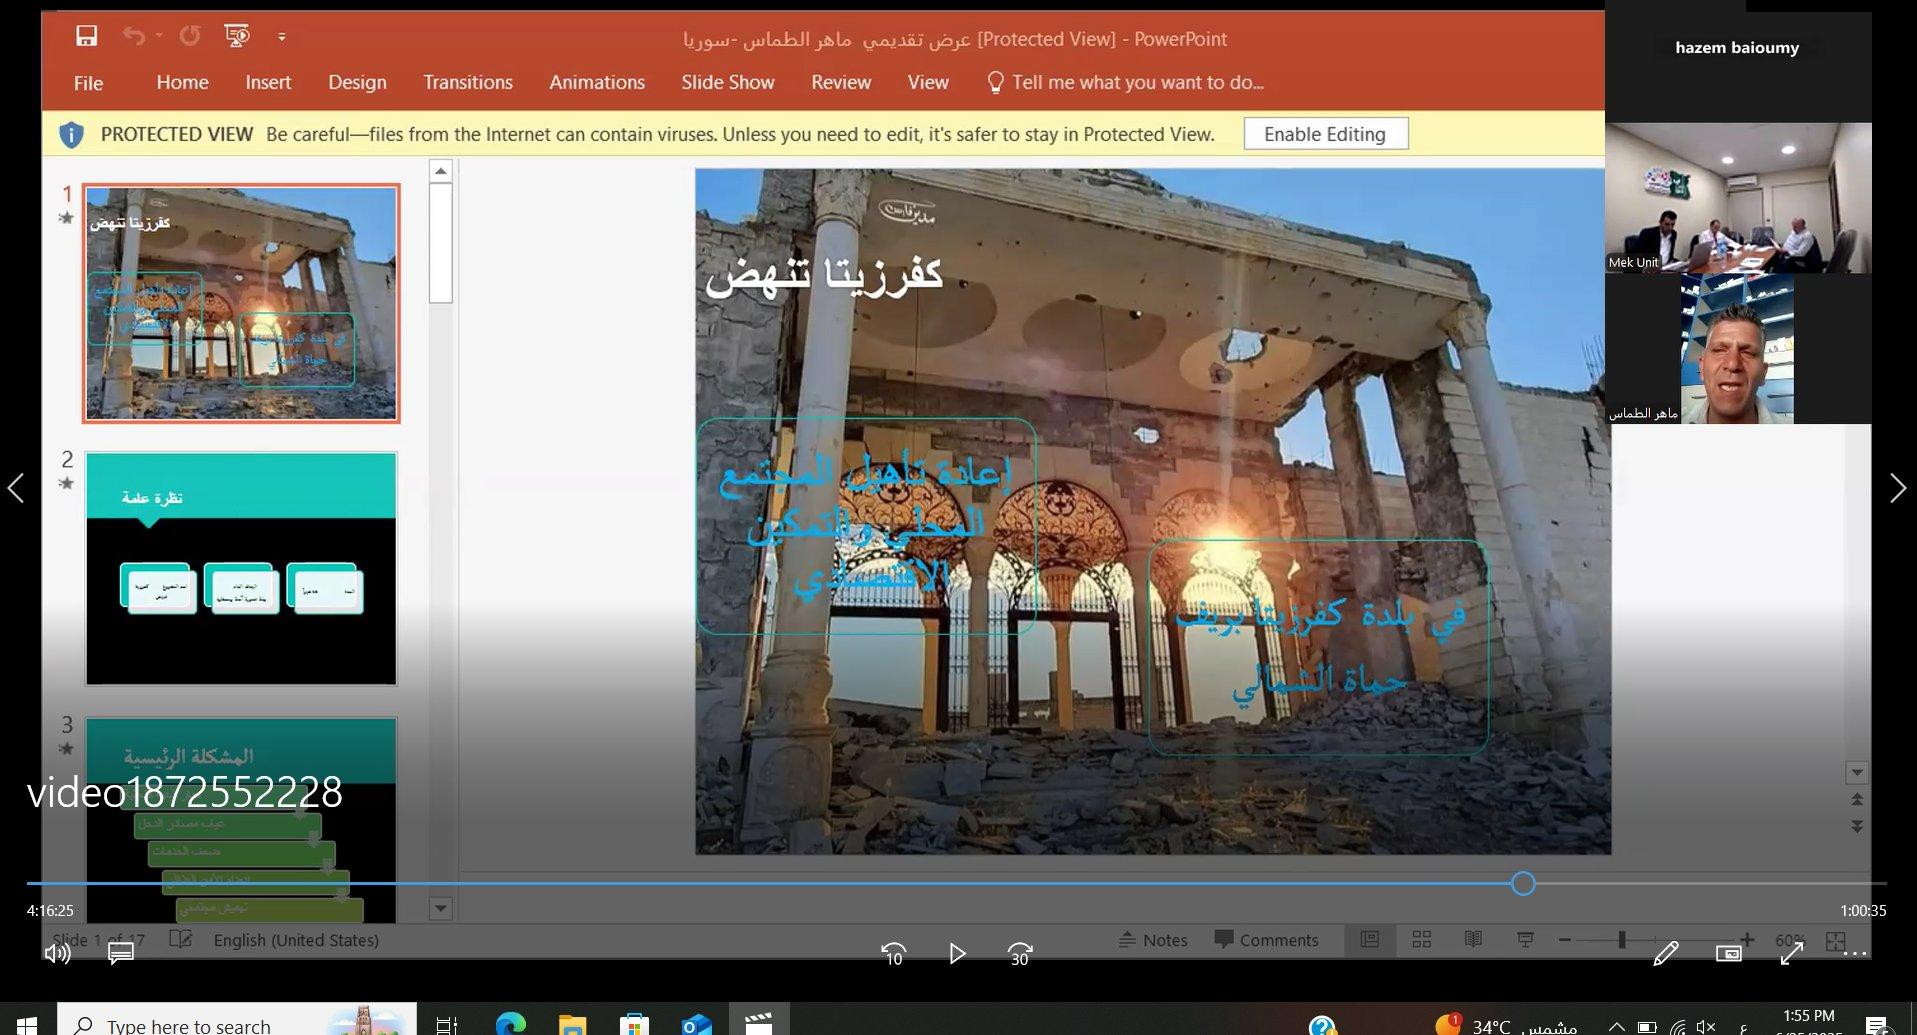Open Microsoft Edge from taskbar
This screenshot has width=1917, height=1035.
[x=511, y=1024]
